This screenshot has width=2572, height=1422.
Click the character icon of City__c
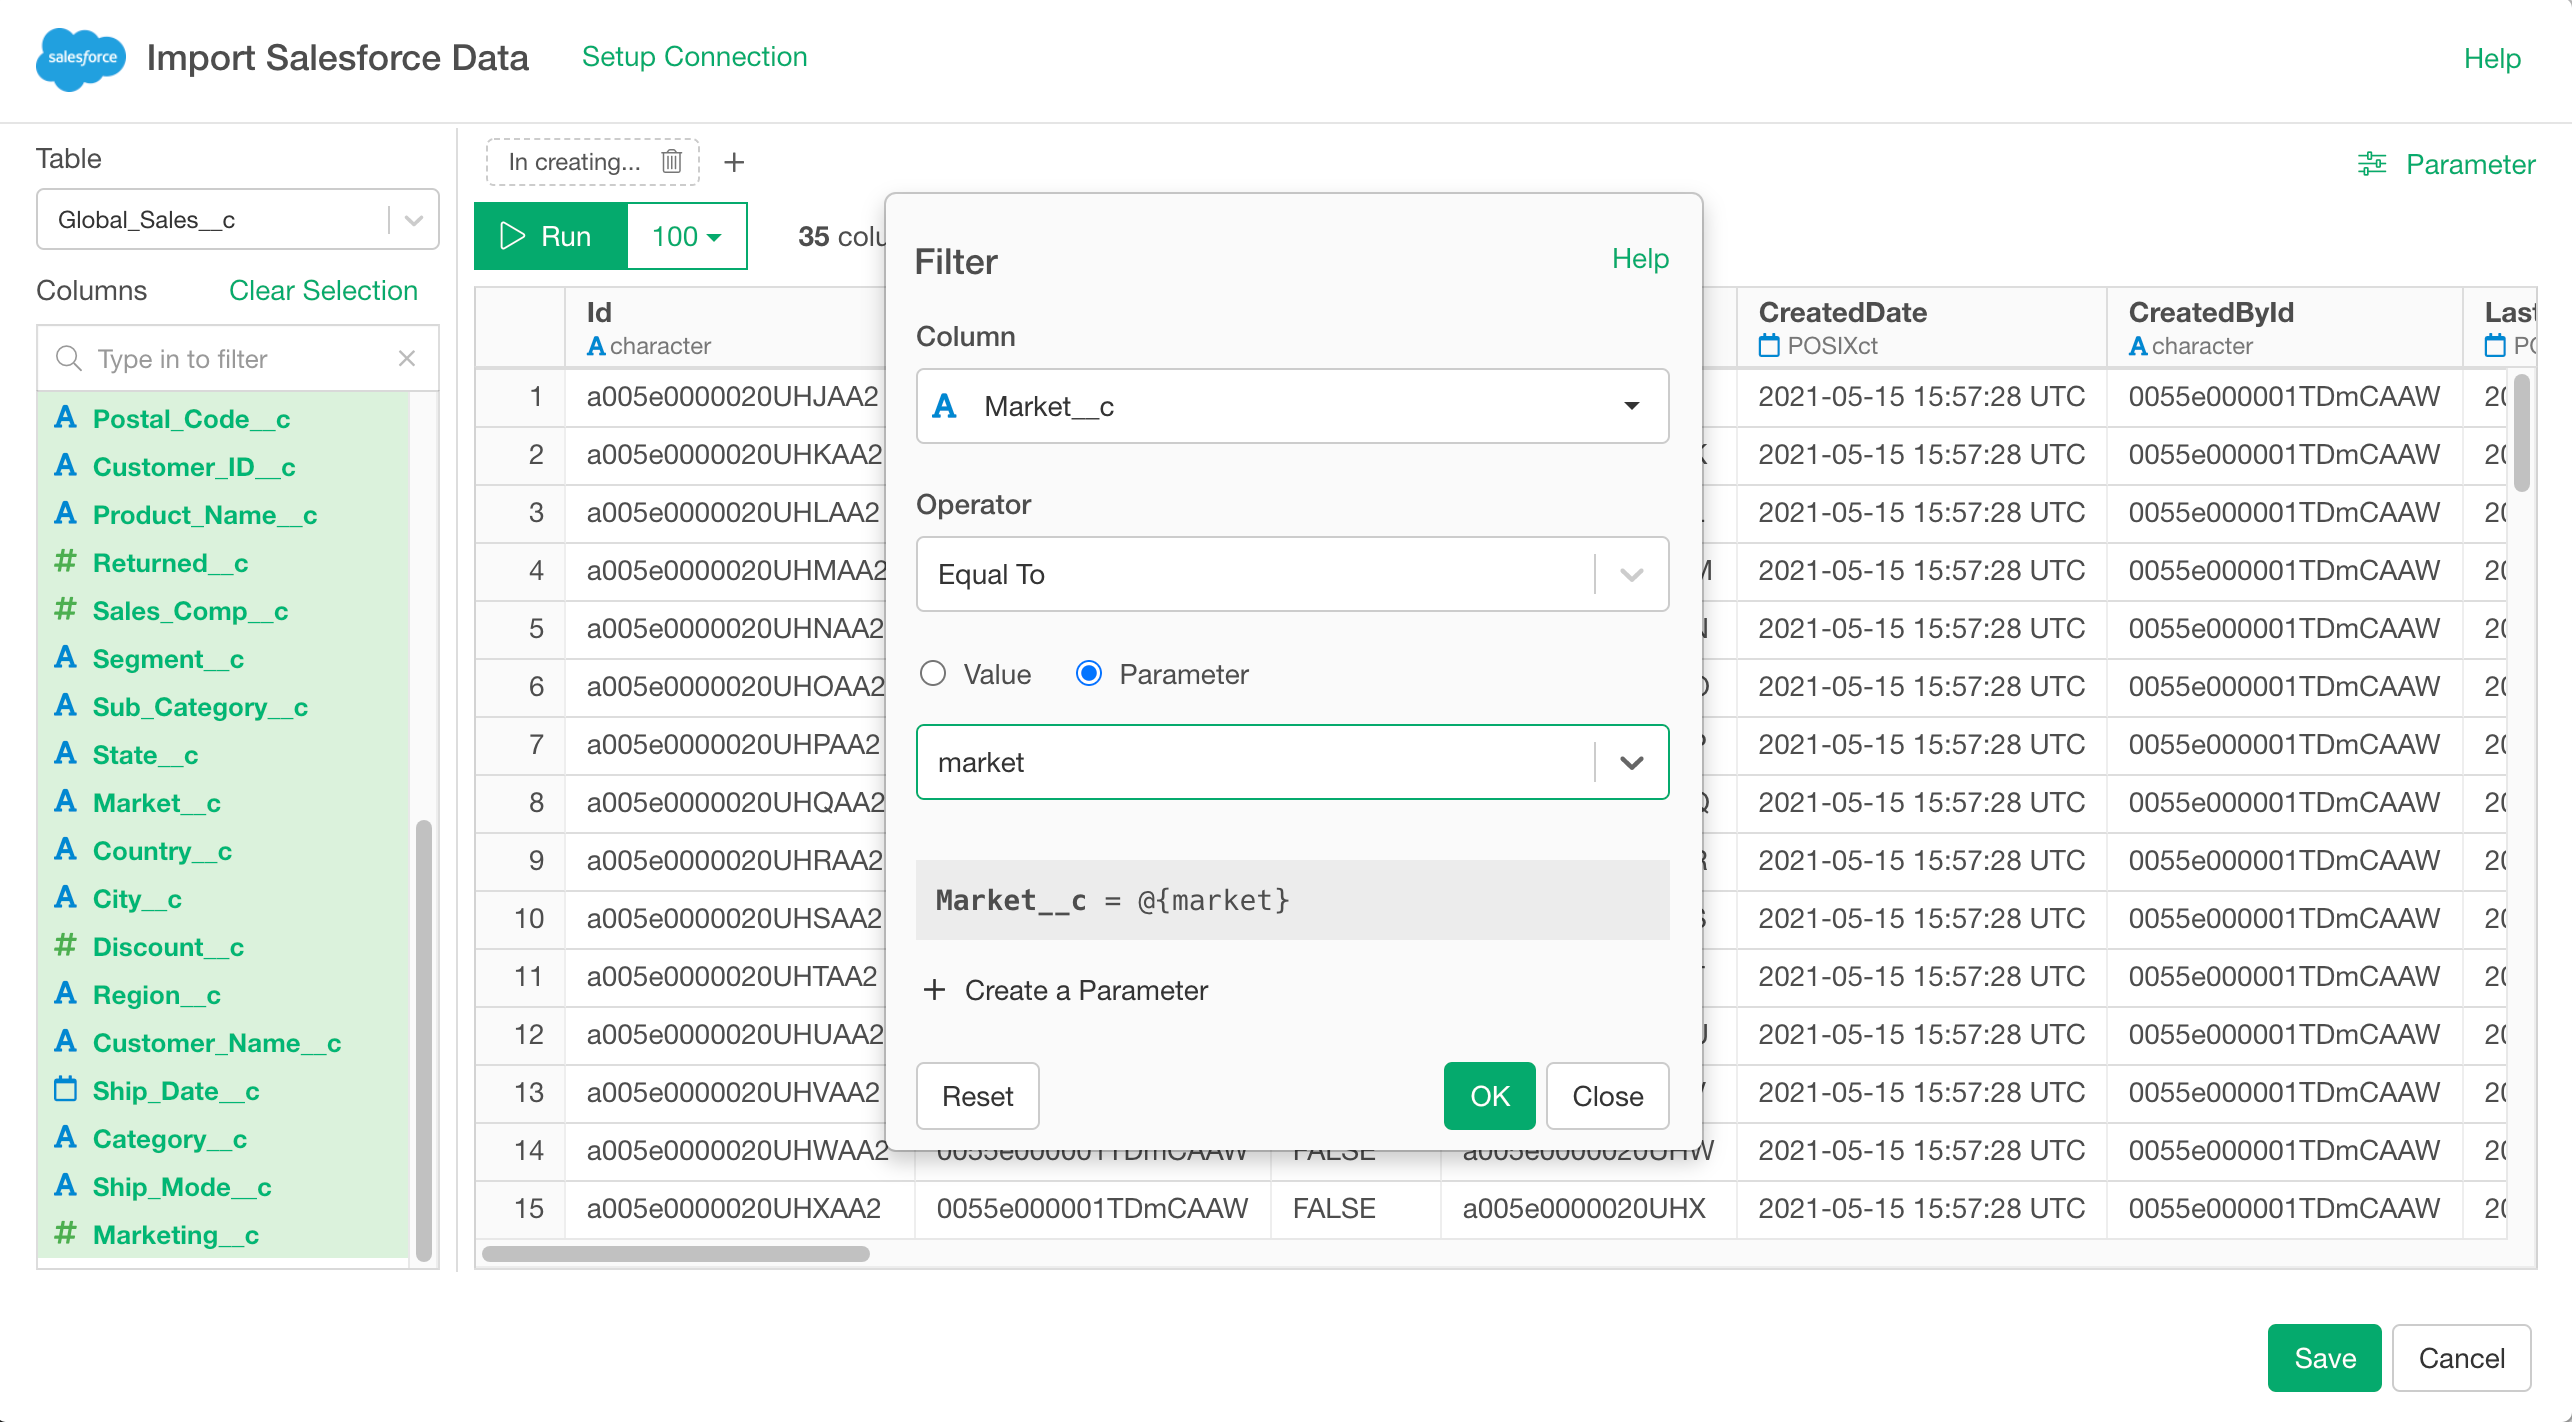[x=66, y=898]
